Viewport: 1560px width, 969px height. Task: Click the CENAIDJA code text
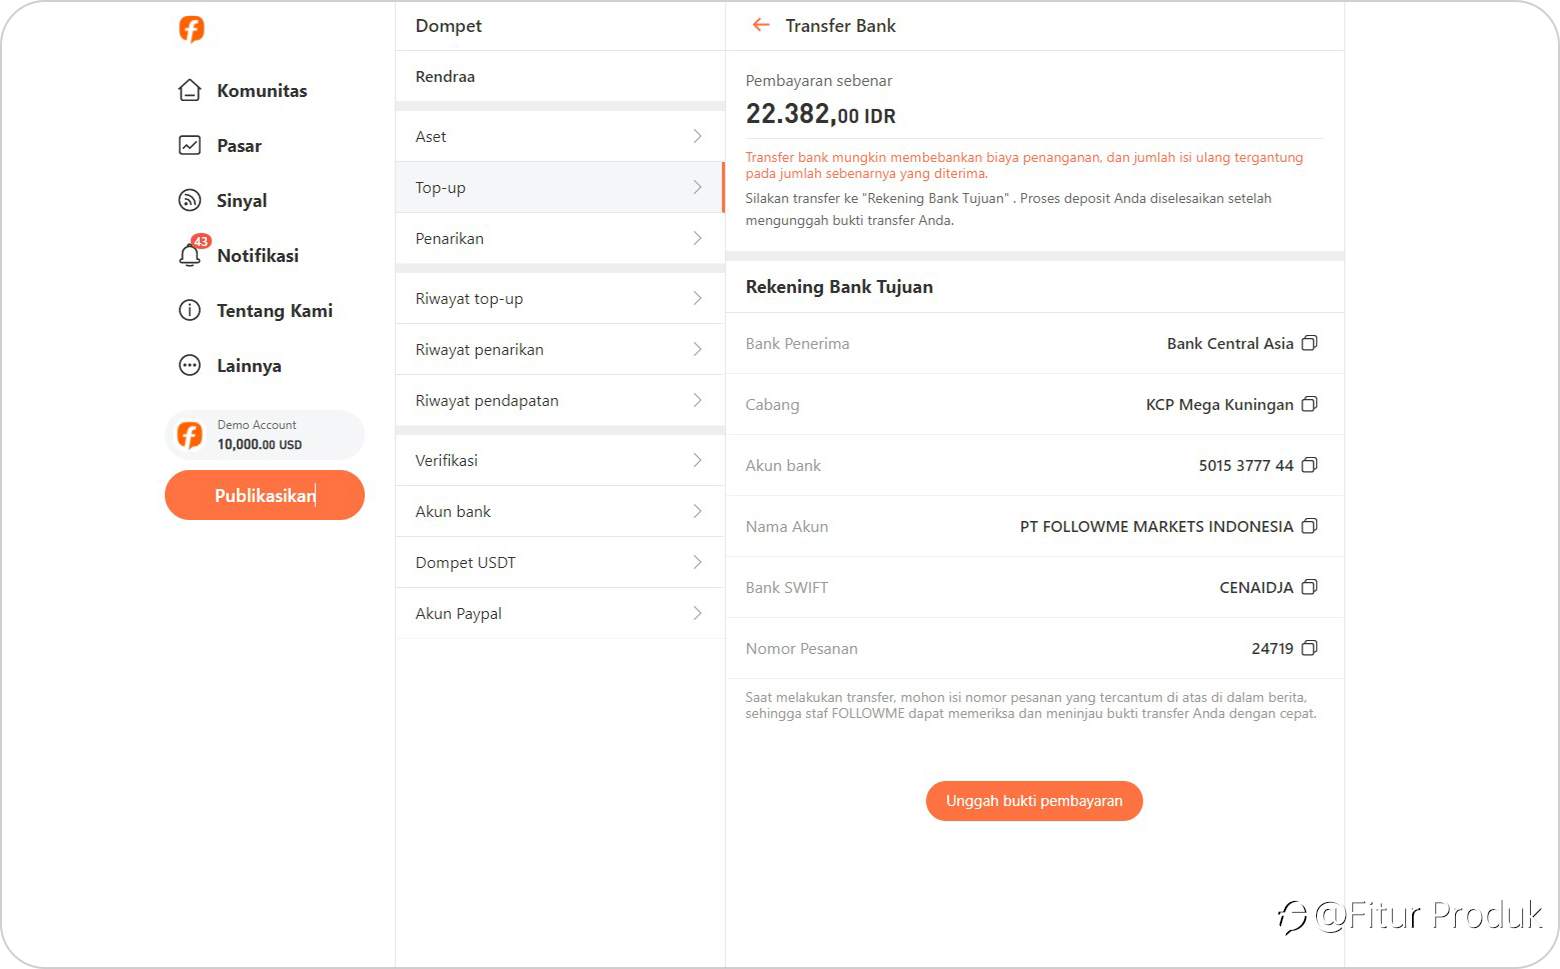1256,587
